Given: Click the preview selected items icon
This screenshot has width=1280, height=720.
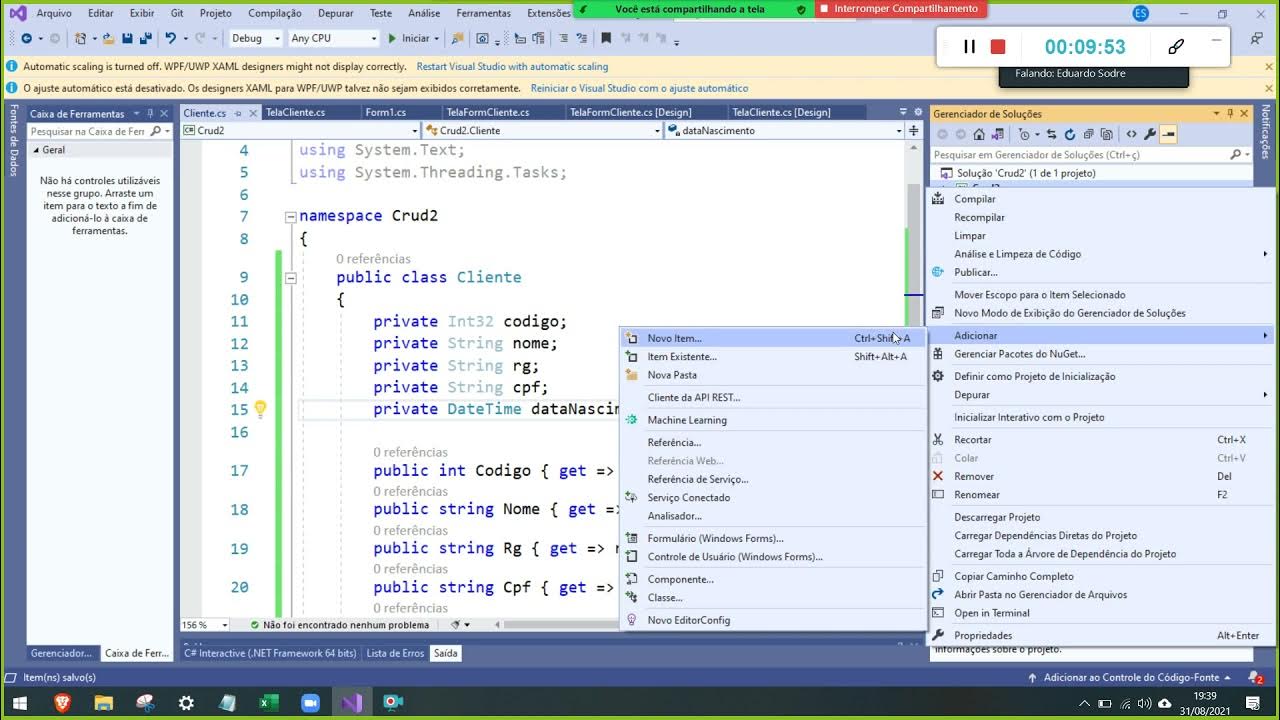Looking at the screenshot, I should [1168, 134].
